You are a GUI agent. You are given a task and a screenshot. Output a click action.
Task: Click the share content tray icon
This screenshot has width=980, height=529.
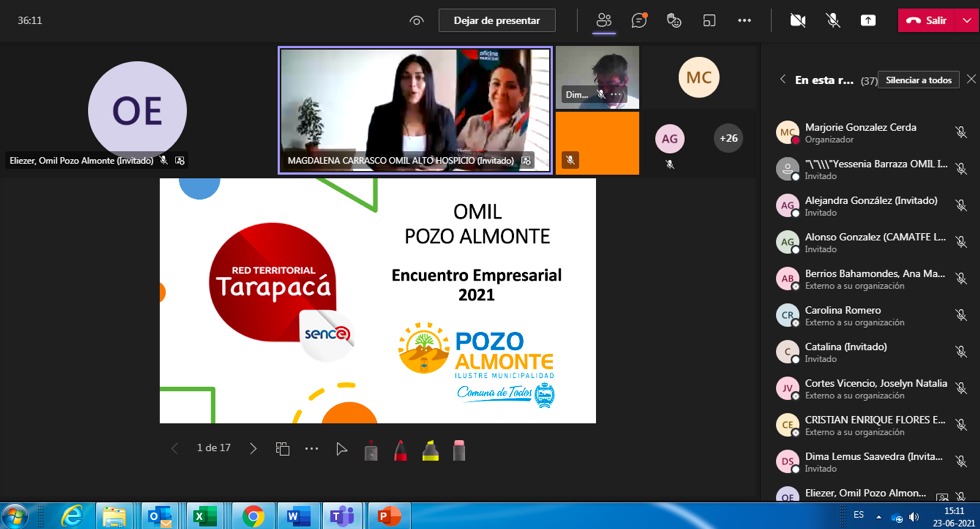[868, 20]
